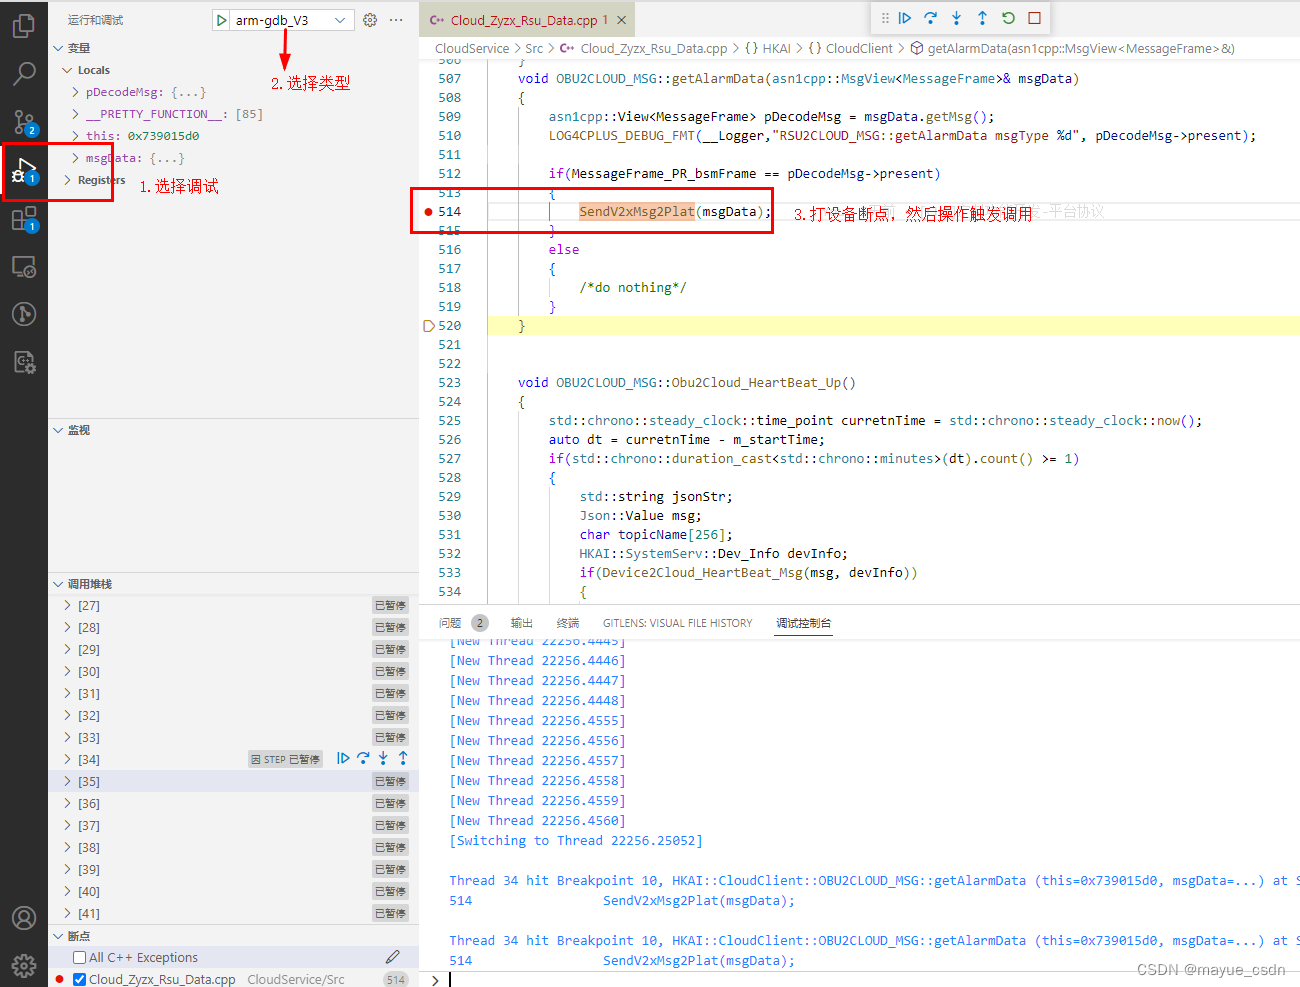Viewport: 1300px width, 987px height.
Task: Switch to the 调试控制台 tab
Action: click(x=803, y=623)
